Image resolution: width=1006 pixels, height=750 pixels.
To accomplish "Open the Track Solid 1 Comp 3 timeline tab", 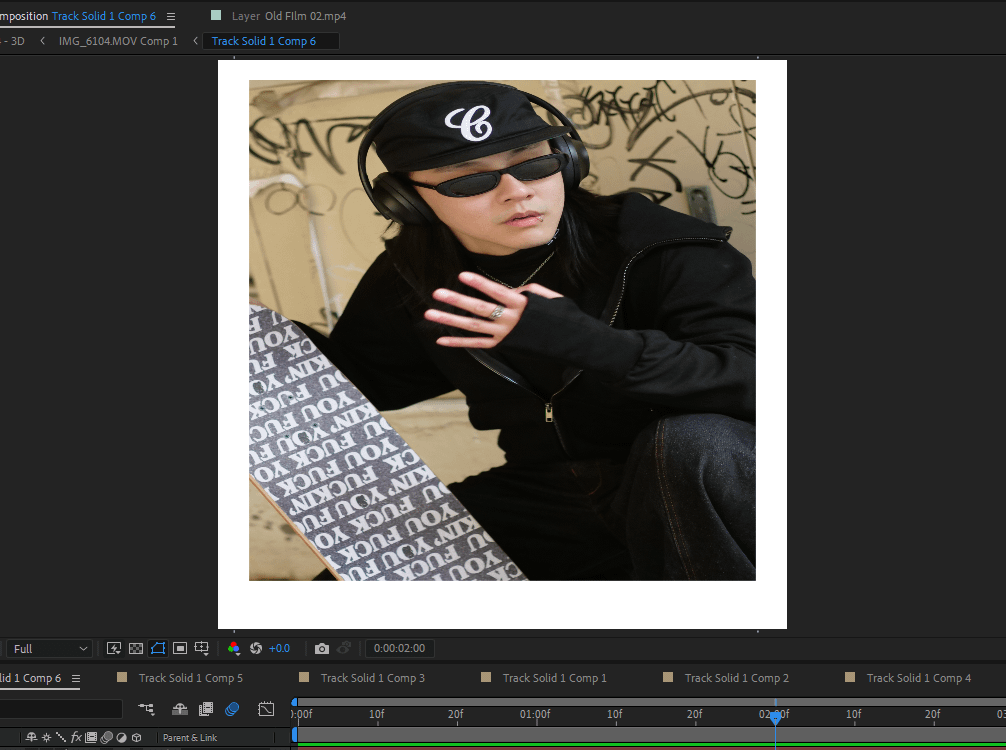I will [372, 678].
